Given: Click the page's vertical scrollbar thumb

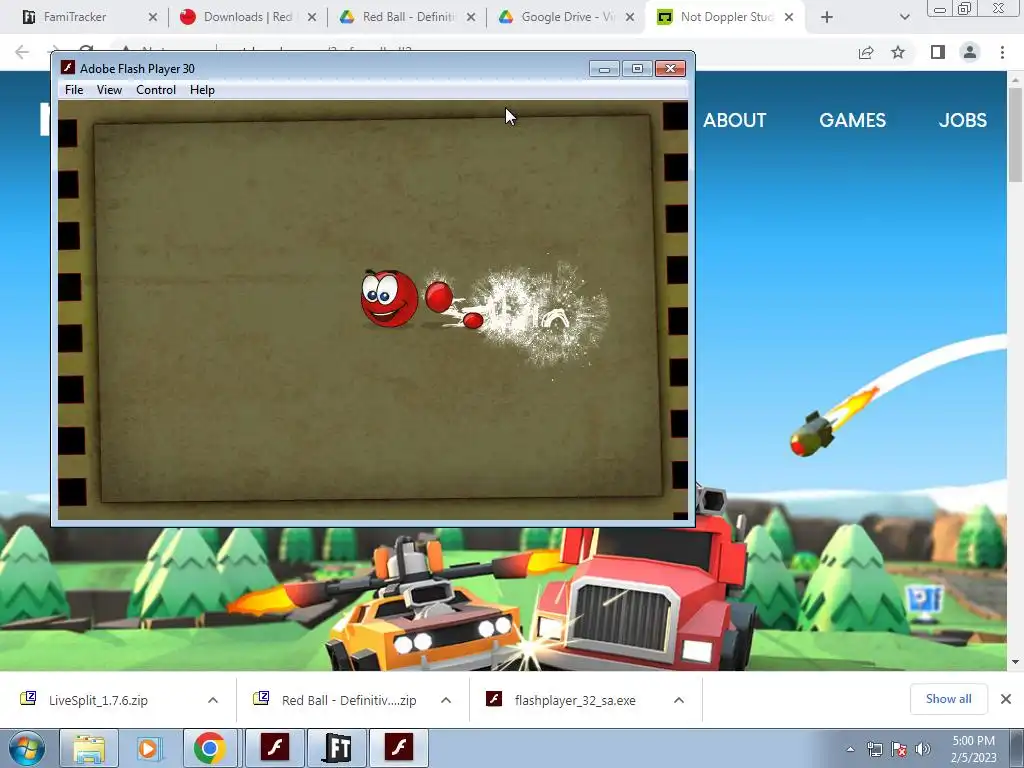Looking at the screenshot, I should [1015, 135].
